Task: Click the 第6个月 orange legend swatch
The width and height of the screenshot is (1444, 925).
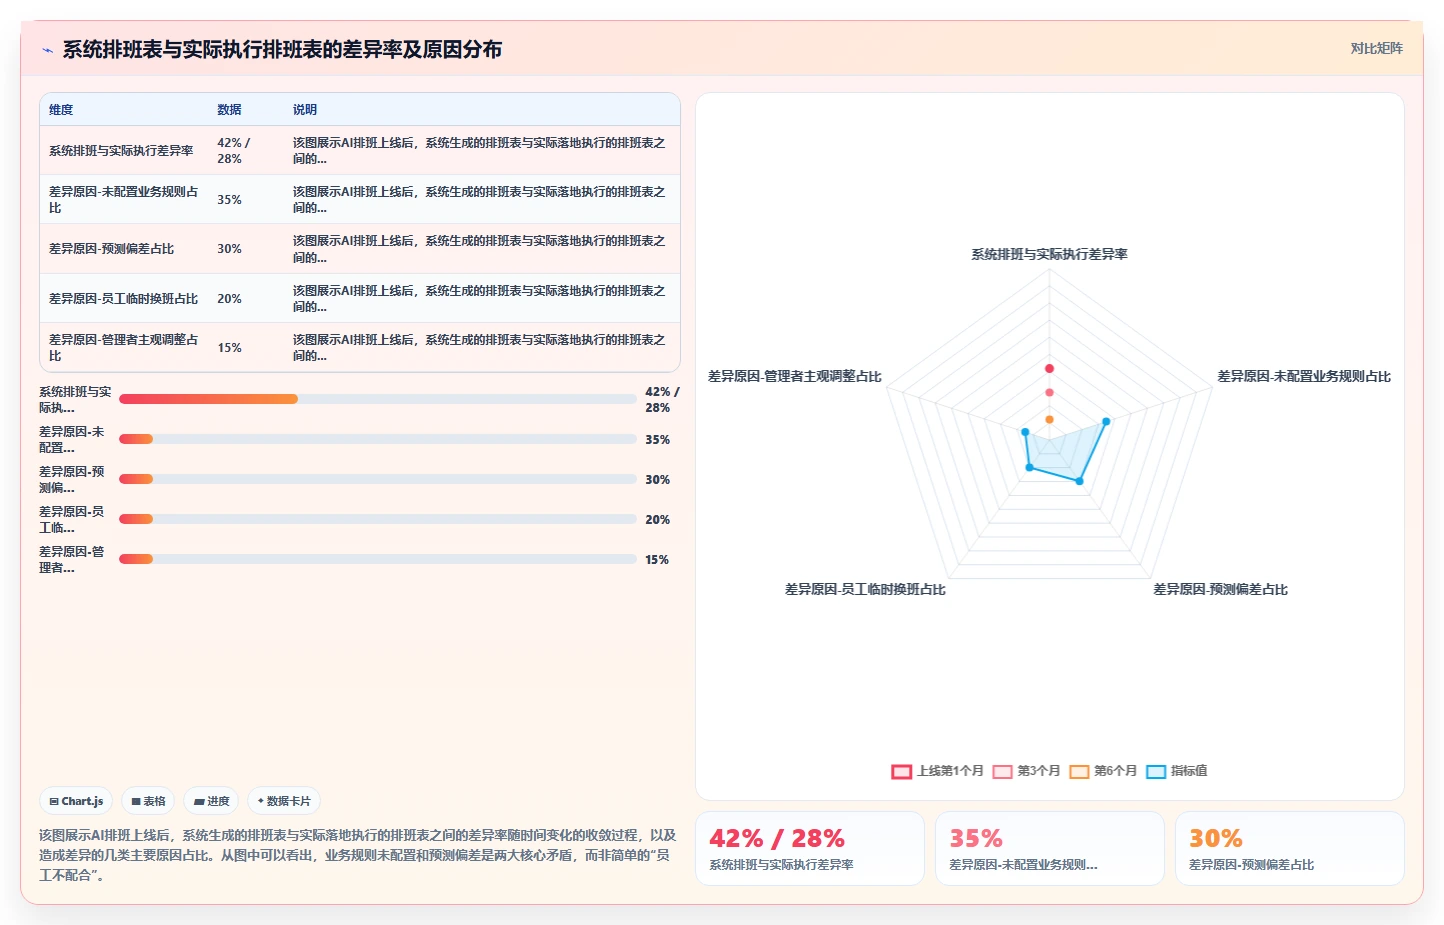Action: [x=1079, y=772]
